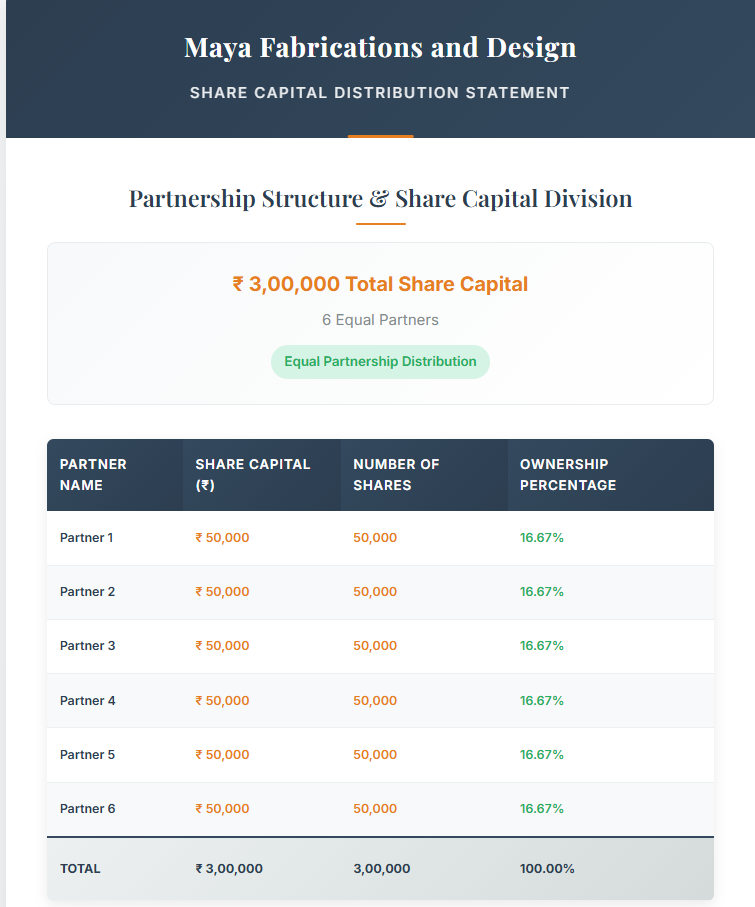Click Partner 6's ₹ 50,000 share capital

coord(222,809)
